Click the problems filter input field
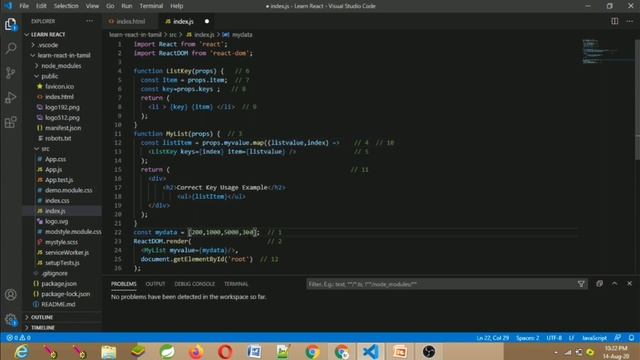This screenshot has width=640, height=360. coord(442,284)
